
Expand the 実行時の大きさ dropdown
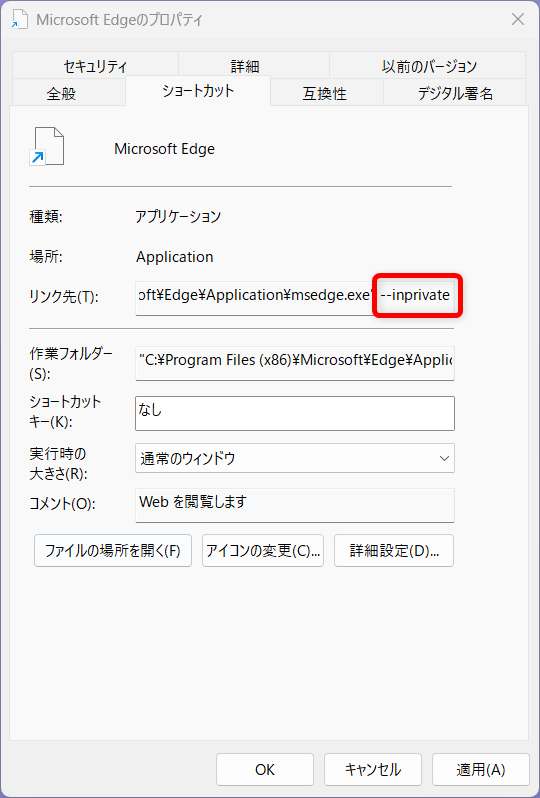point(295,458)
